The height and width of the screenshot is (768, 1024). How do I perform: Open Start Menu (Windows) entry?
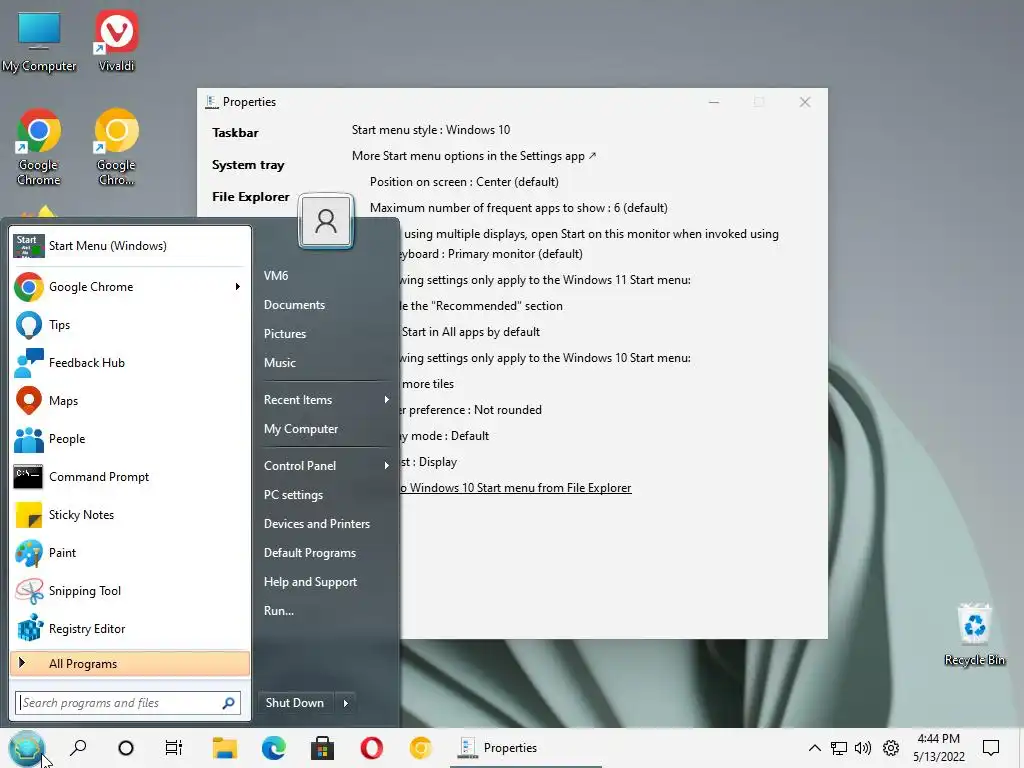129,246
